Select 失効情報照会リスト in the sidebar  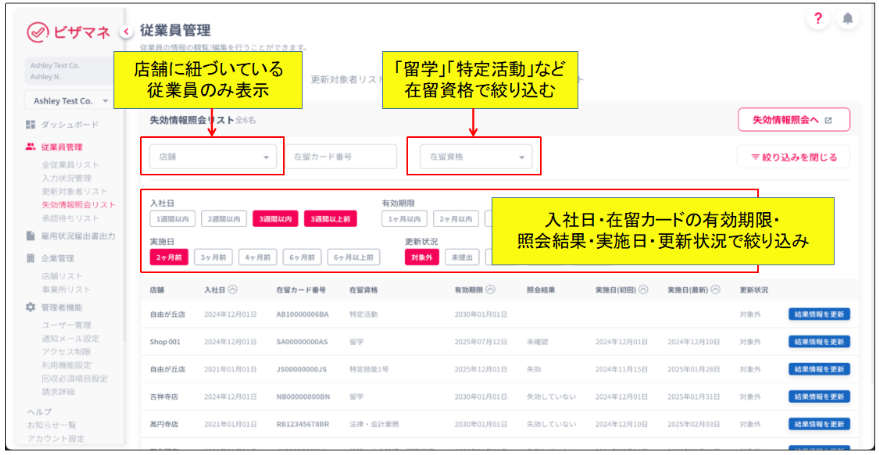tap(78, 204)
